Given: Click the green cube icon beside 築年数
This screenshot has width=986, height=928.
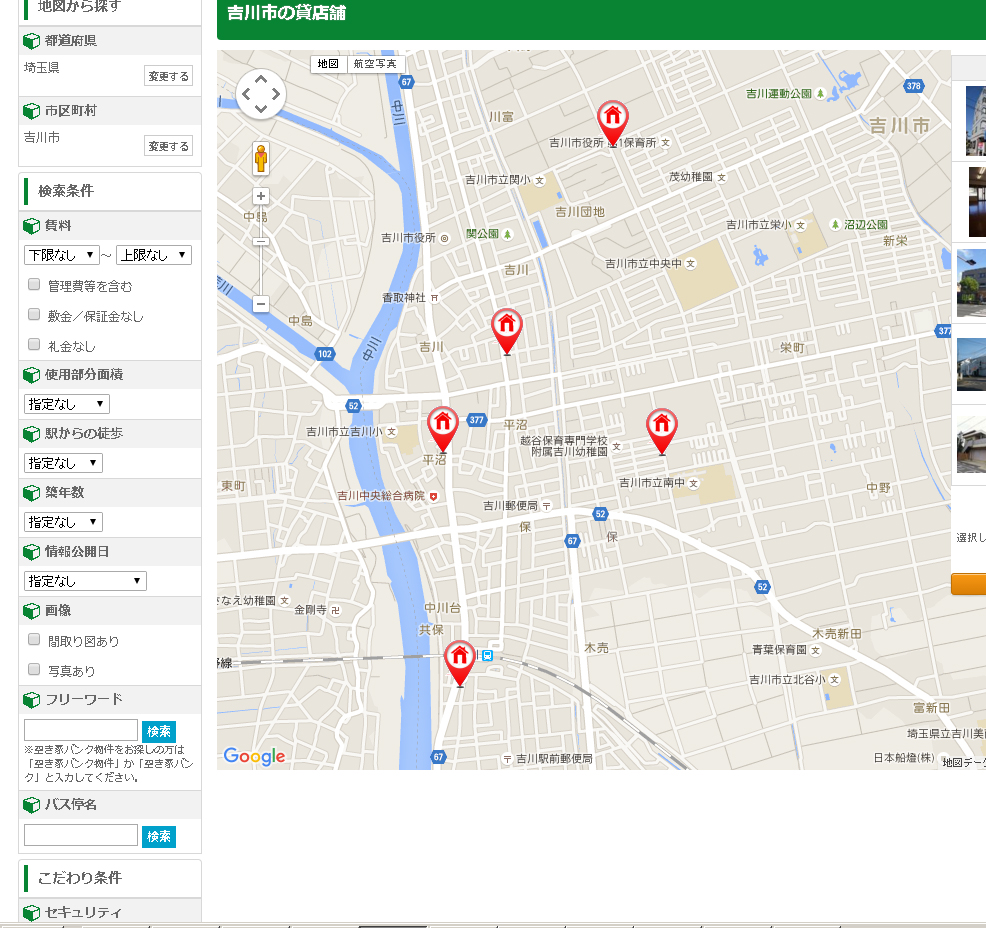Looking at the screenshot, I should (x=31, y=493).
